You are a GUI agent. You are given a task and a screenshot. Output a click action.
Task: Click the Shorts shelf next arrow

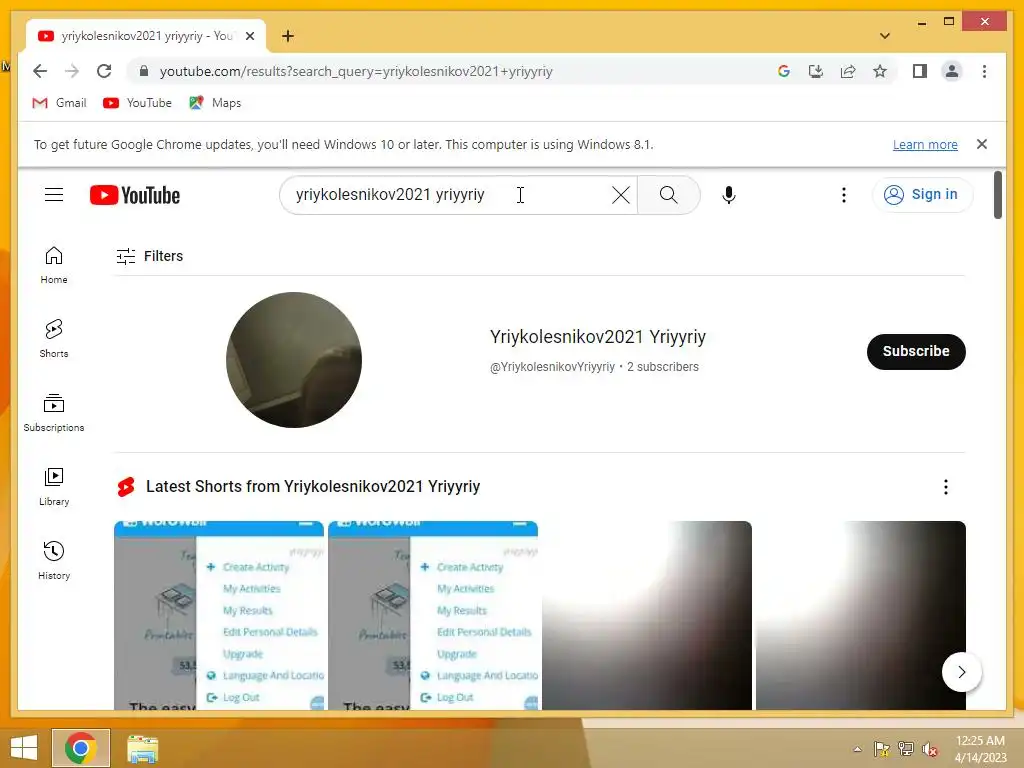click(x=961, y=671)
